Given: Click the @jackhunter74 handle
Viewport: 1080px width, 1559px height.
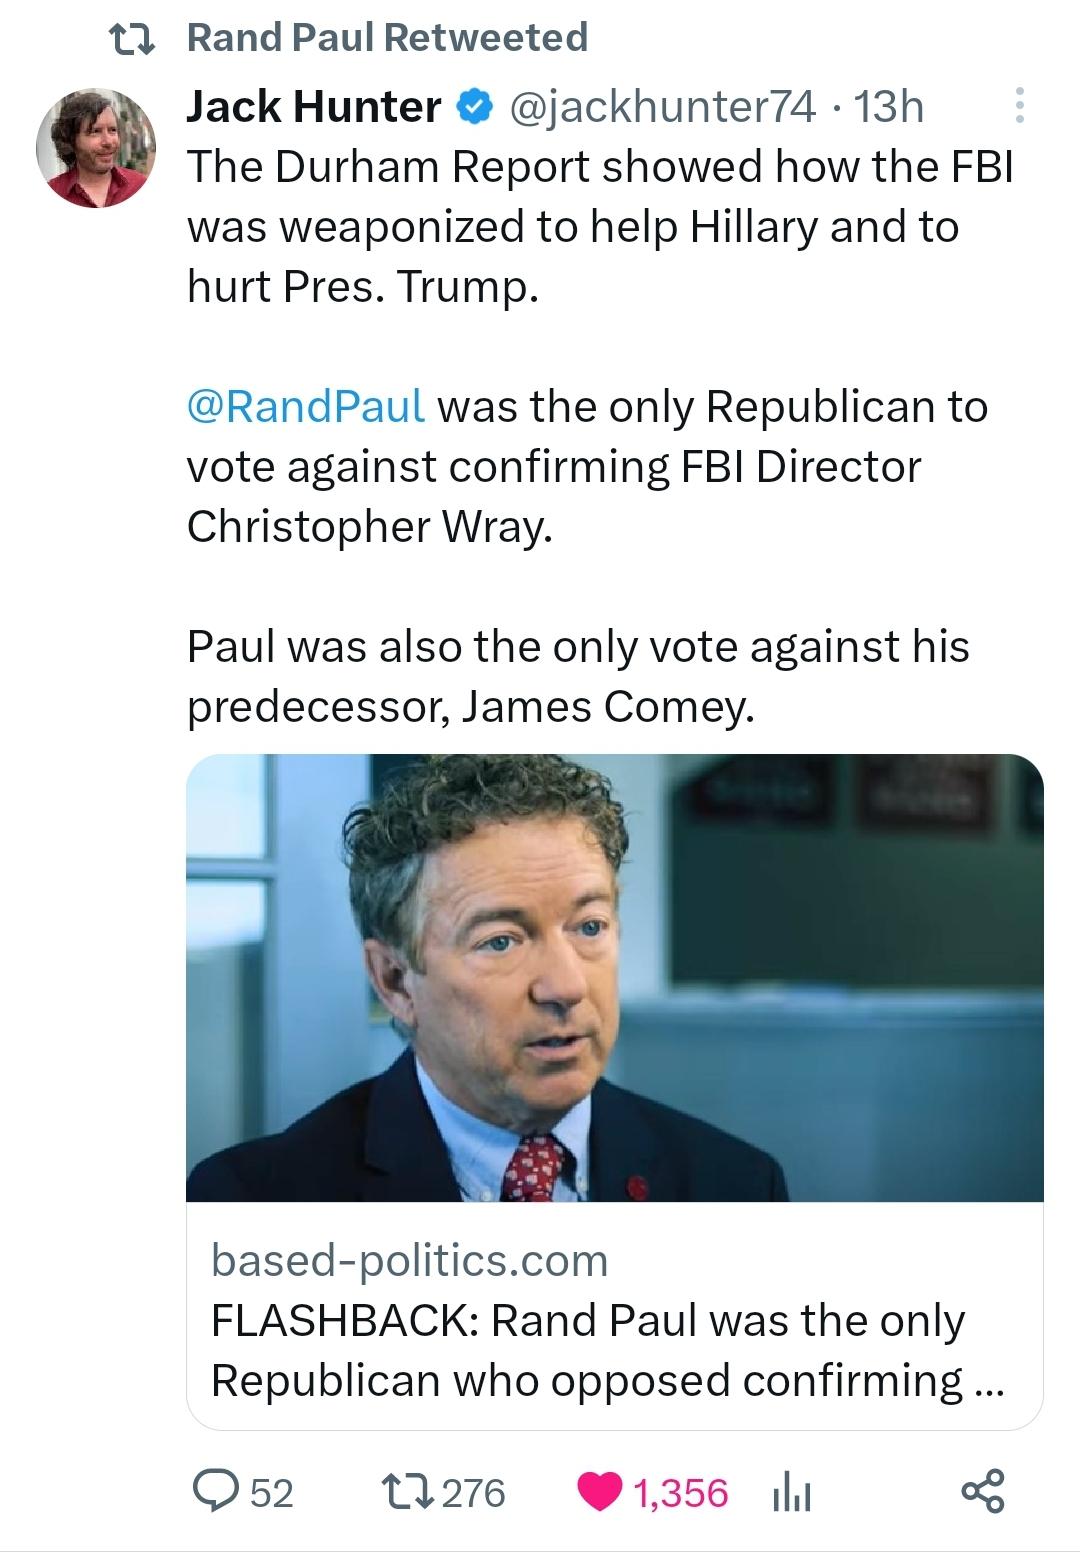Looking at the screenshot, I should [x=662, y=107].
